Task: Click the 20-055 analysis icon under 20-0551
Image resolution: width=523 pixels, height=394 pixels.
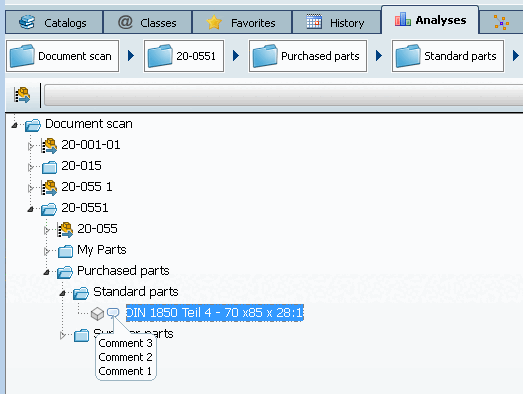Action: coord(65,230)
